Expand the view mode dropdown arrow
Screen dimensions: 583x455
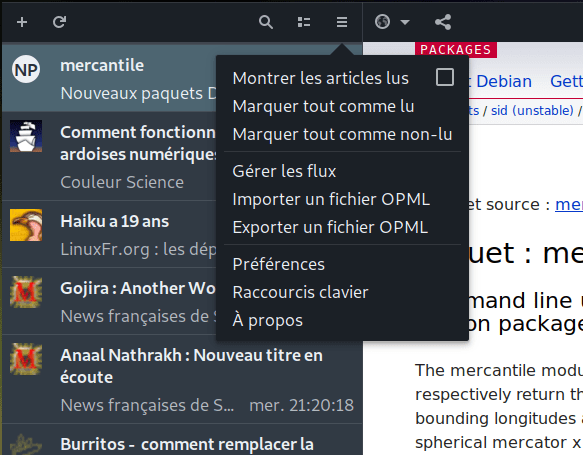point(405,22)
